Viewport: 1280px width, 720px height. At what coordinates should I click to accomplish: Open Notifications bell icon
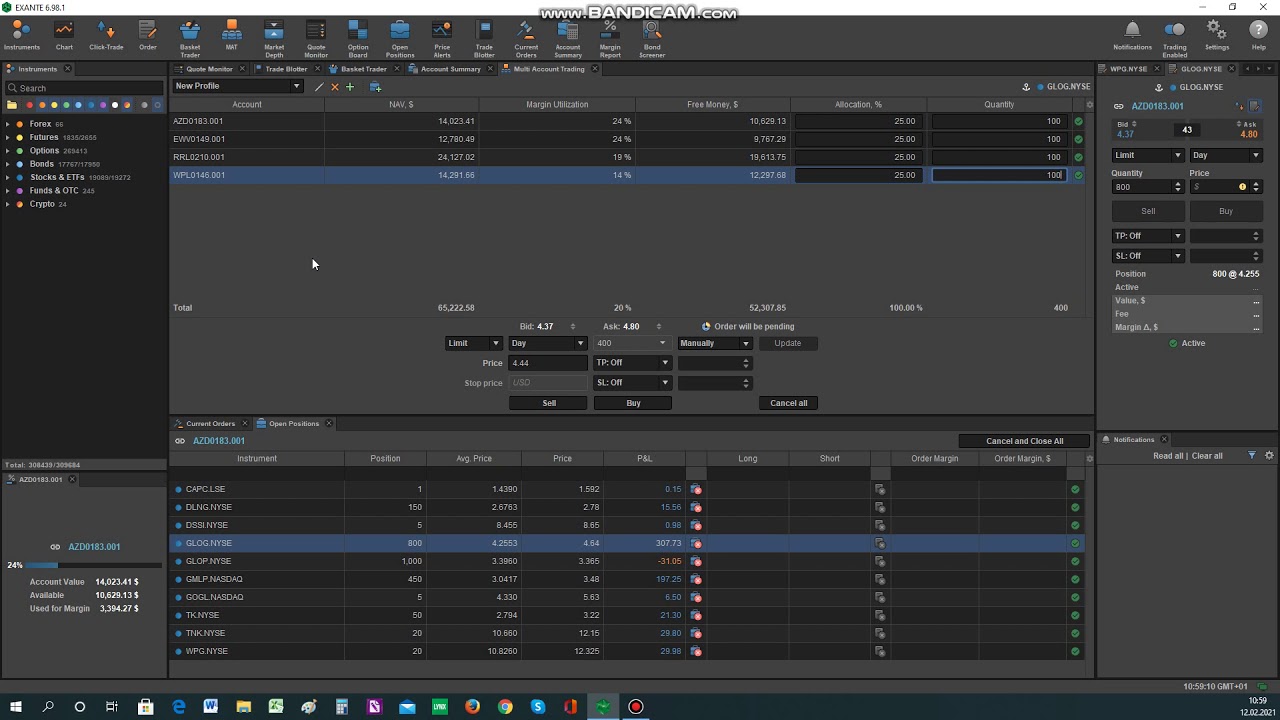(x=1132, y=36)
